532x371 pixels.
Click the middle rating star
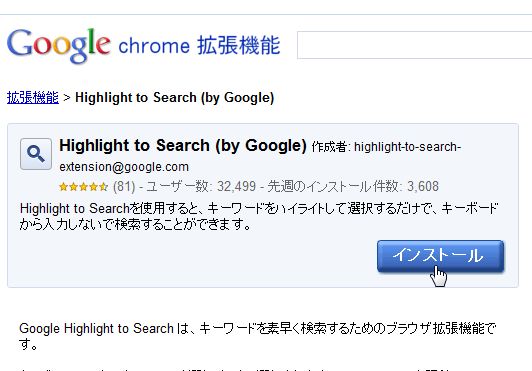[83, 186]
